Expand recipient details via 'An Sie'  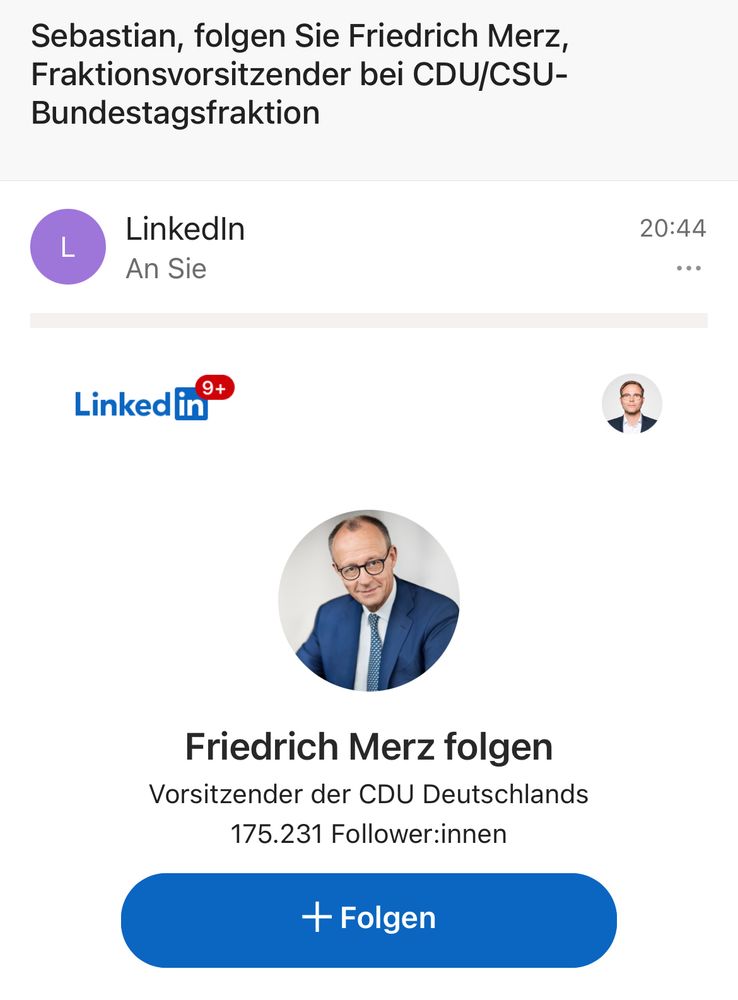tap(166, 268)
